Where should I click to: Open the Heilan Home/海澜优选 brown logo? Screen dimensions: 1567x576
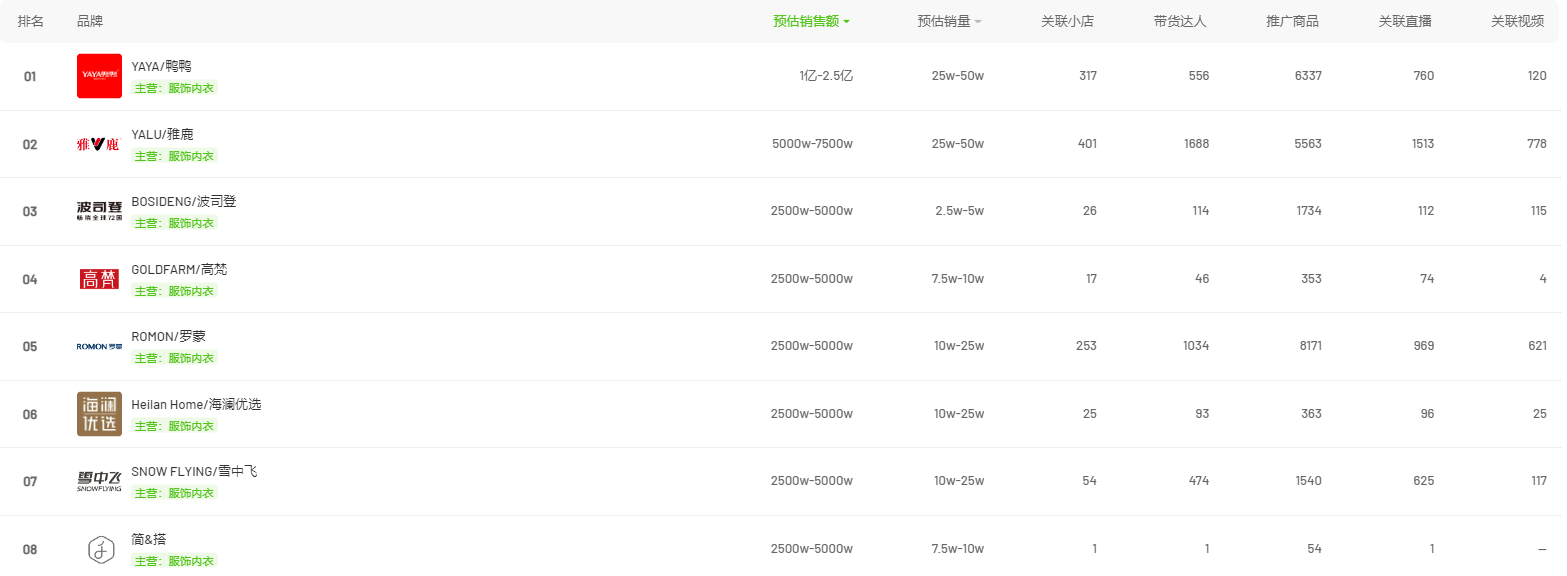[x=99, y=414]
